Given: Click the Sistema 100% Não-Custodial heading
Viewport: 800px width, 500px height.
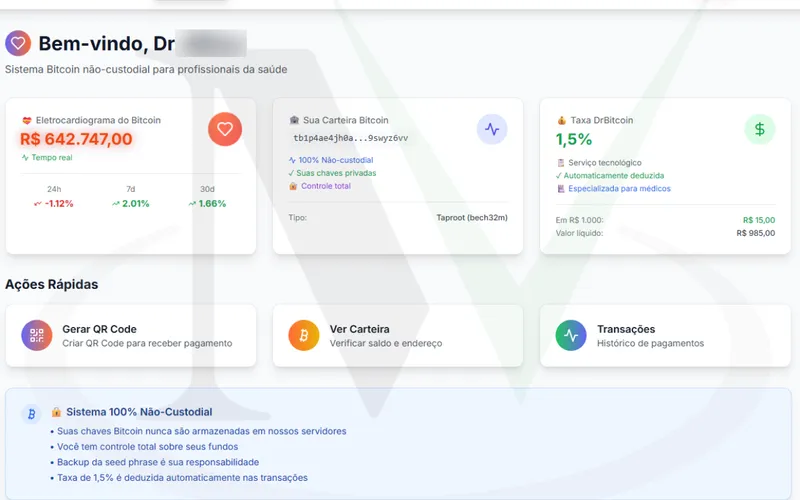Looking at the screenshot, I should pos(139,412).
